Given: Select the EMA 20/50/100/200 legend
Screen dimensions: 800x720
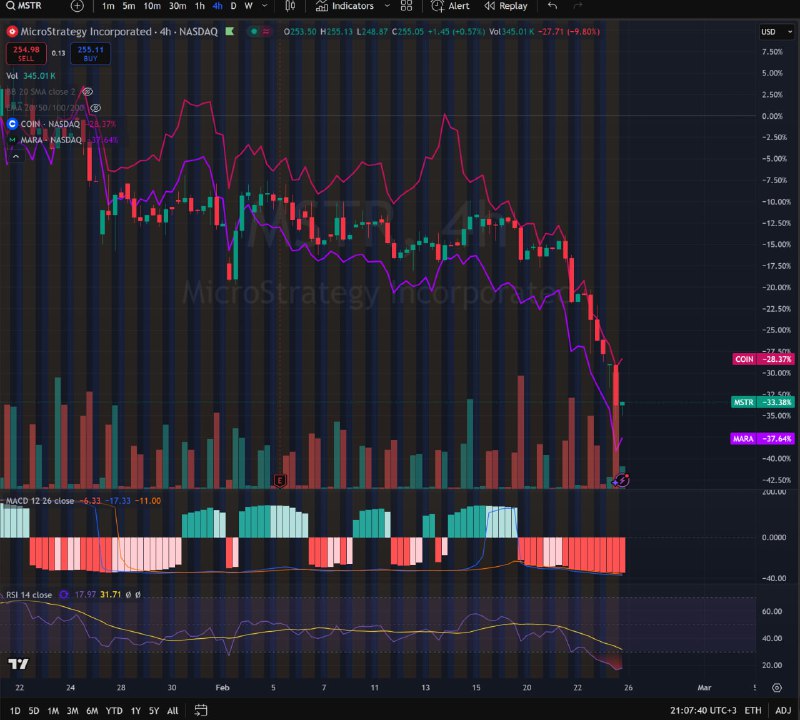Looking at the screenshot, I should coord(45,108).
